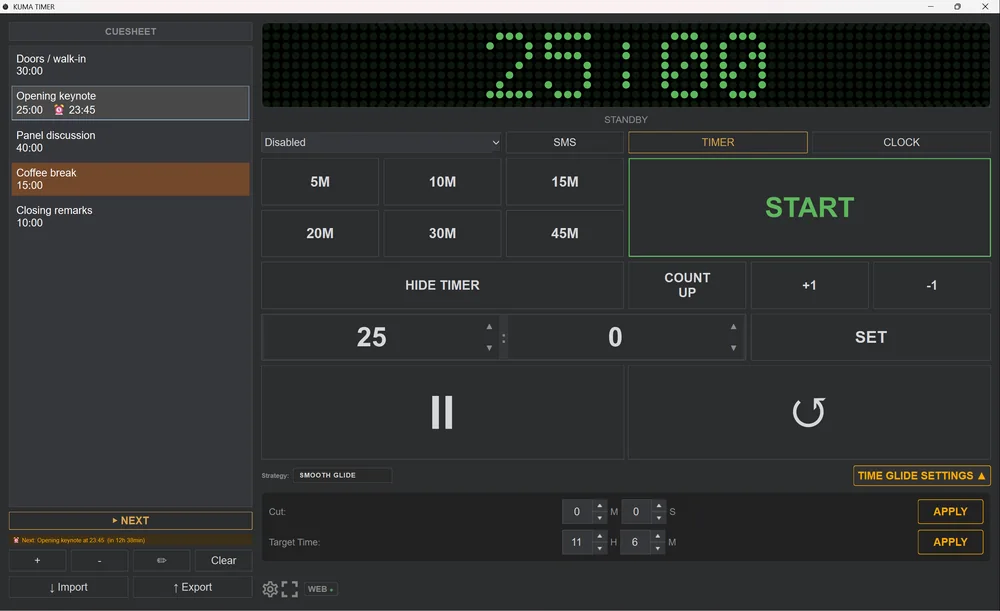Screen dimensions: 1000x611
Task: Switch to TIMER mode
Action: [x=717, y=142]
